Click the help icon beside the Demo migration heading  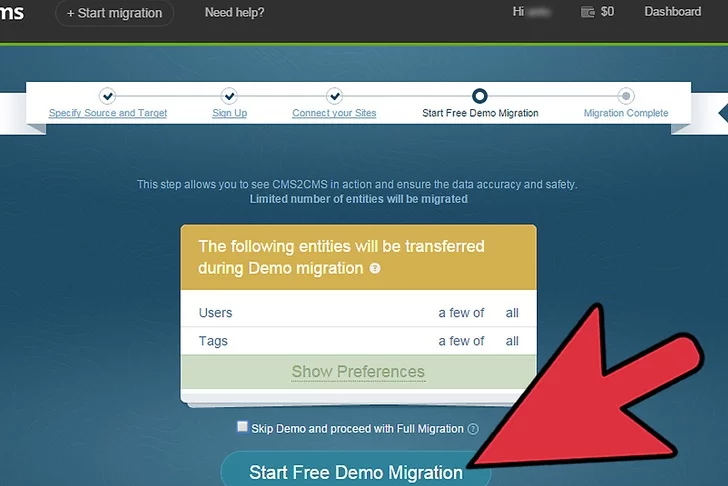(375, 269)
